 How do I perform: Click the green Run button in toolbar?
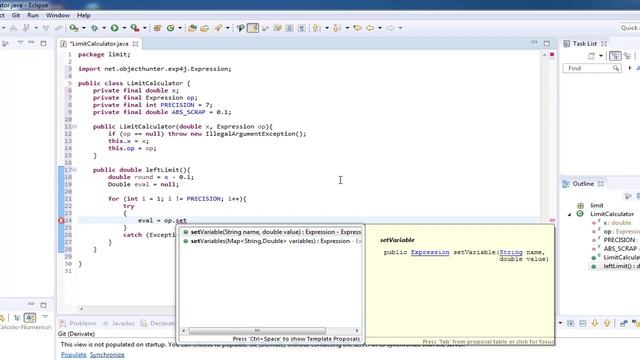(115, 28)
